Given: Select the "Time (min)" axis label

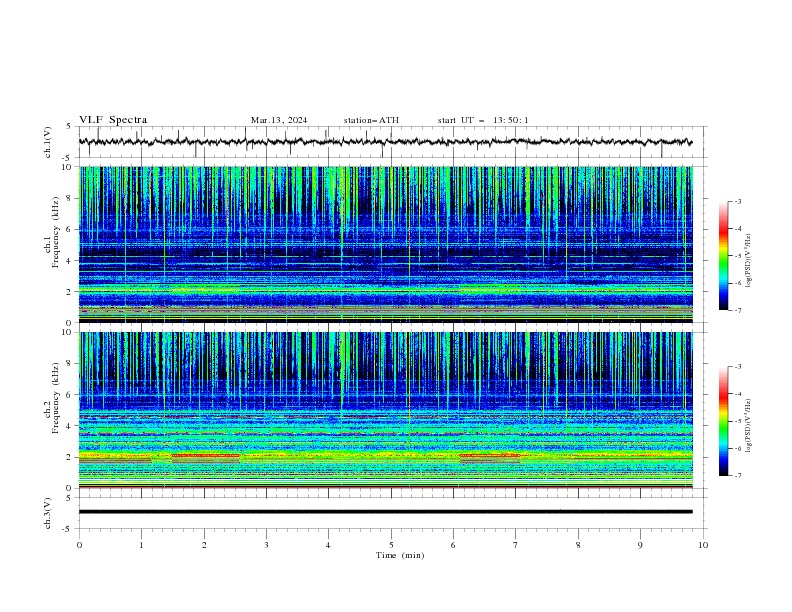Looking at the screenshot, I should 400,555.
